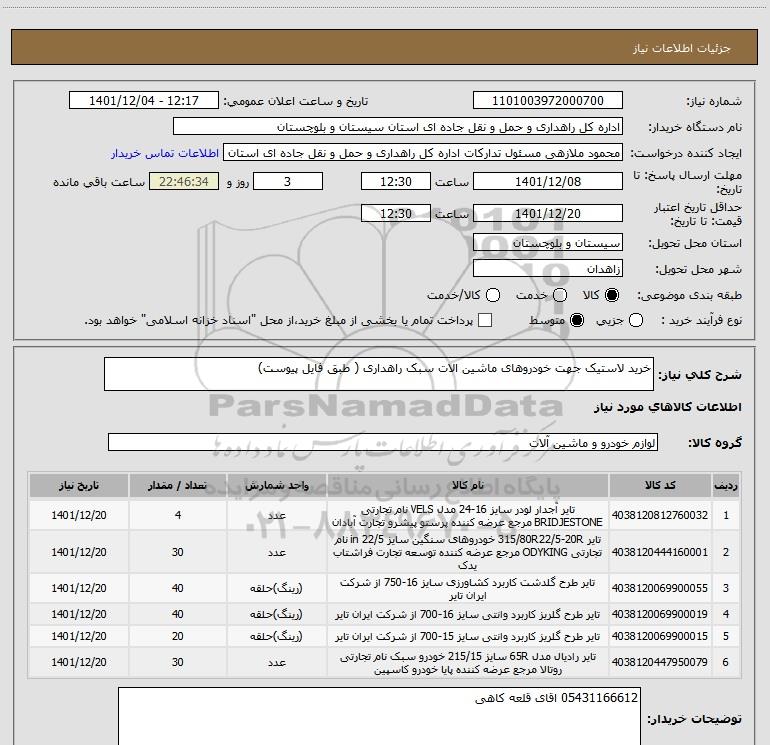The image size is (770, 745).
Task: Select the کالا/خدمت radio button
Action: [493, 295]
